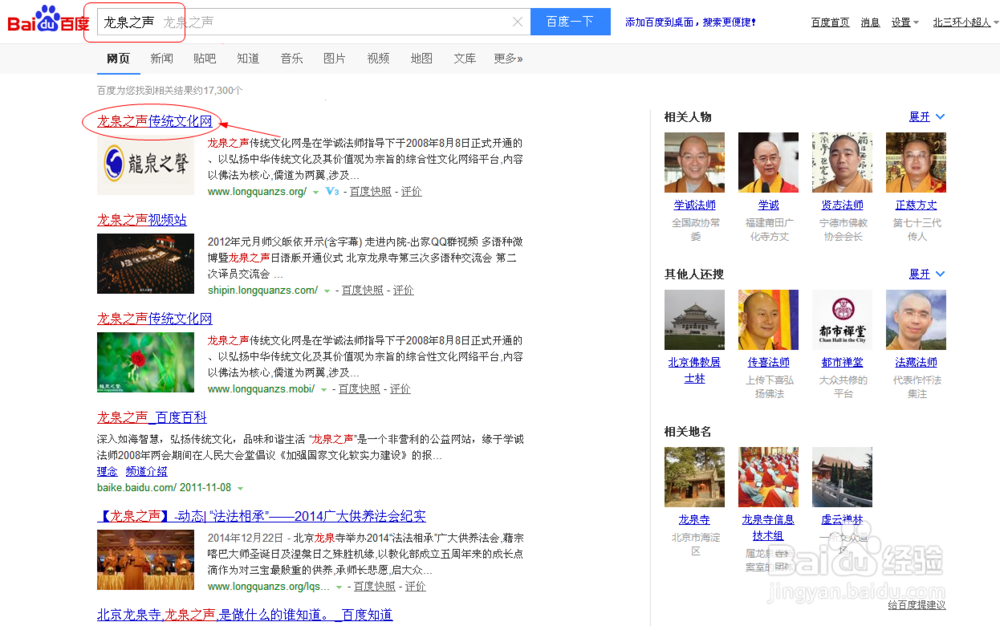The height and width of the screenshot is (626, 1000).
Task: Click the 龙泉寺 temple photo
Action: [x=695, y=477]
